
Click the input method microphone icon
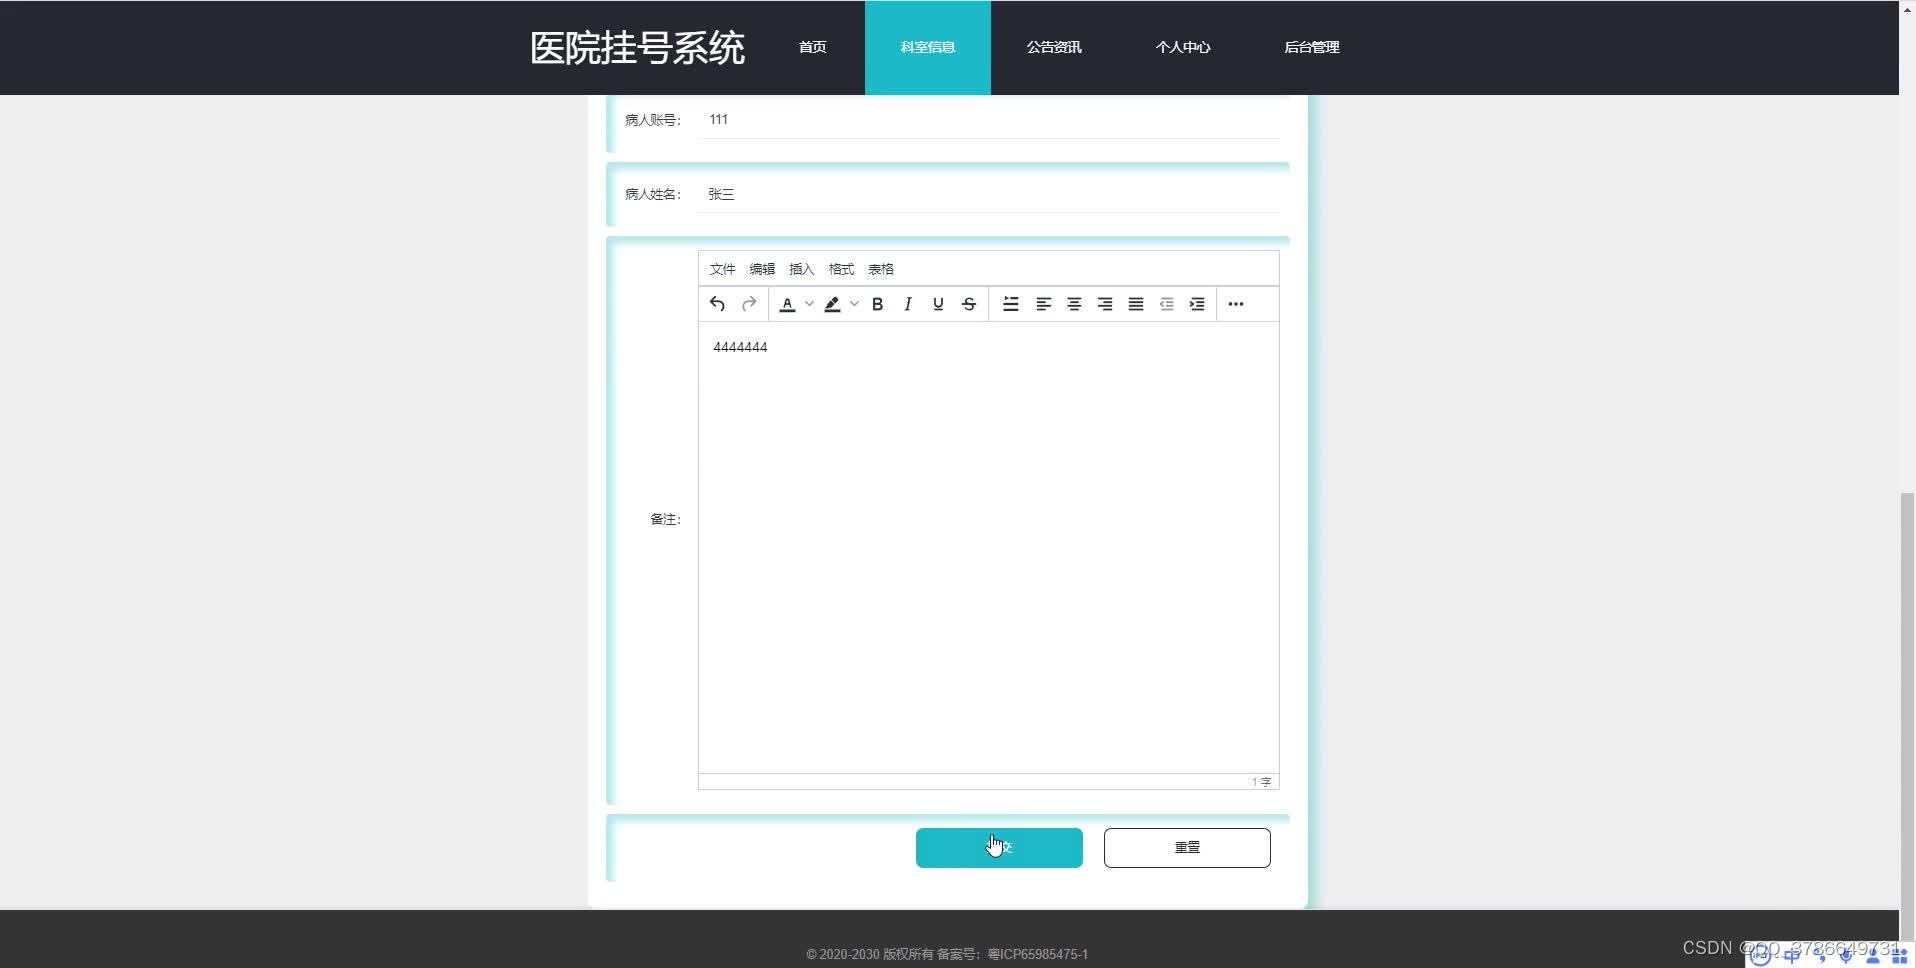[1846, 956]
